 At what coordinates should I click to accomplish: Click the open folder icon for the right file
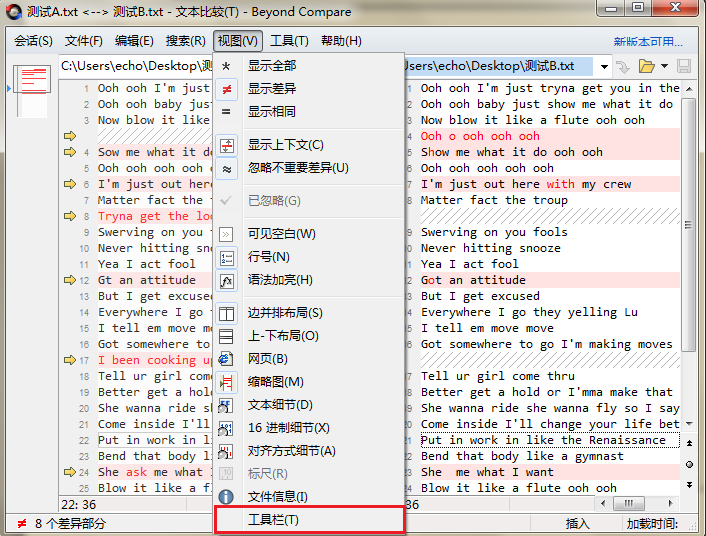(646, 66)
